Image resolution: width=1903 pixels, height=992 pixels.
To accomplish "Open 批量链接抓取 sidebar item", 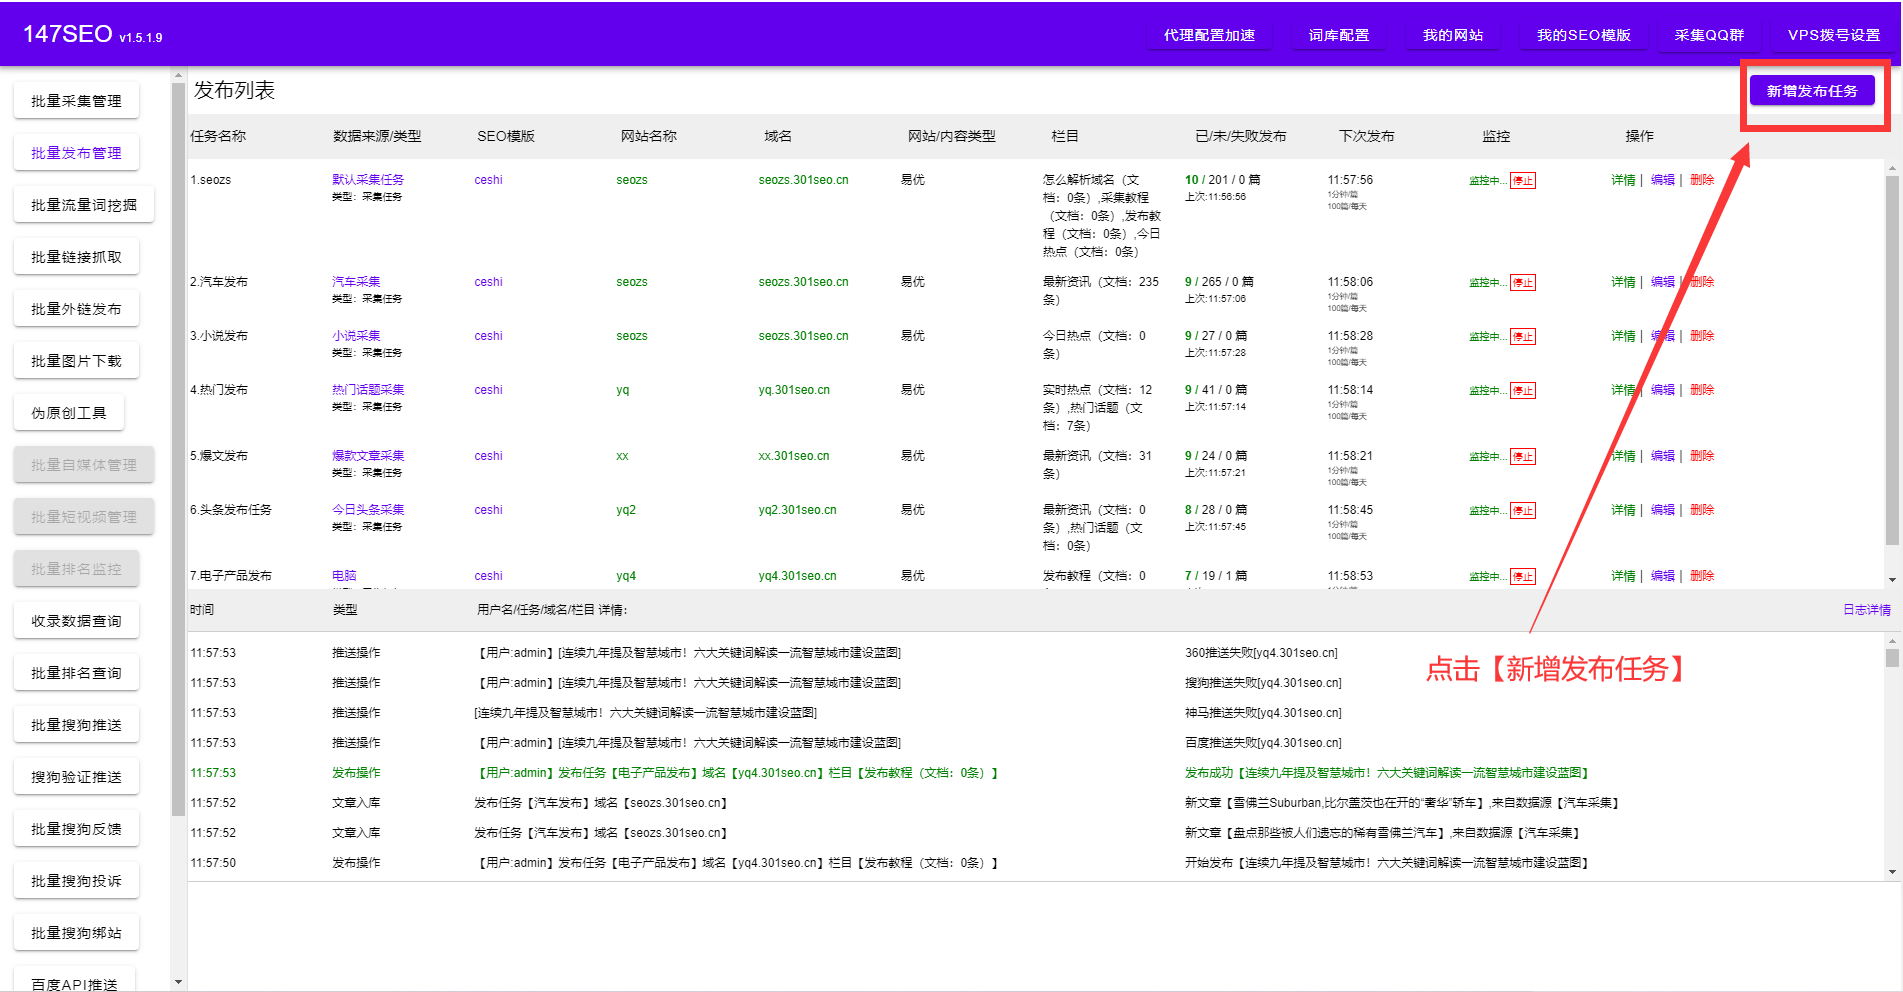I will pyautogui.click(x=76, y=257).
